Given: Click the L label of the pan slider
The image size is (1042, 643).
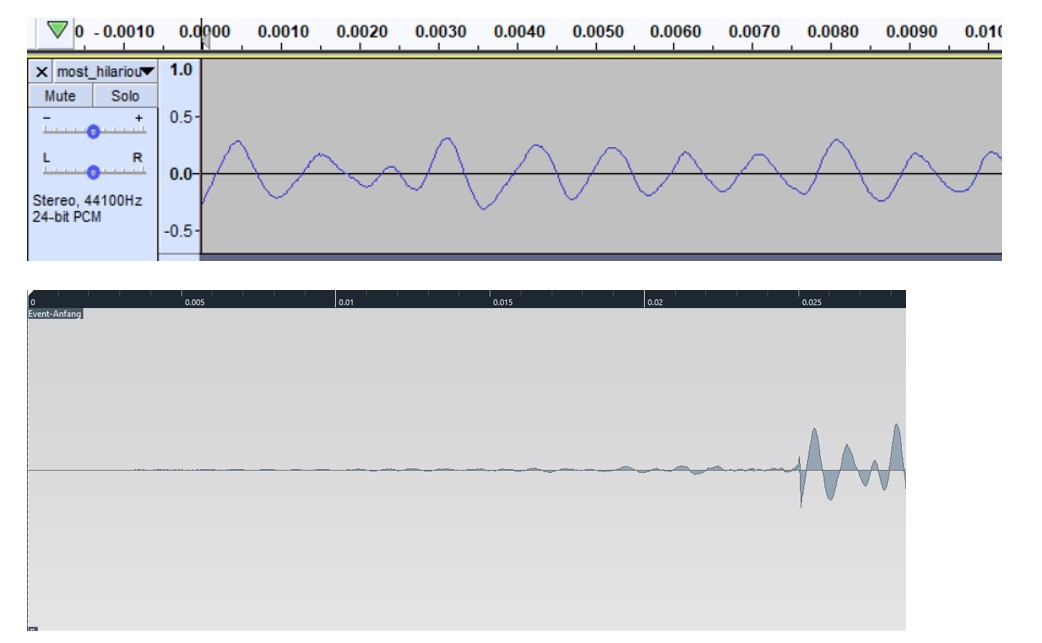Looking at the screenshot, I should (x=46, y=157).
